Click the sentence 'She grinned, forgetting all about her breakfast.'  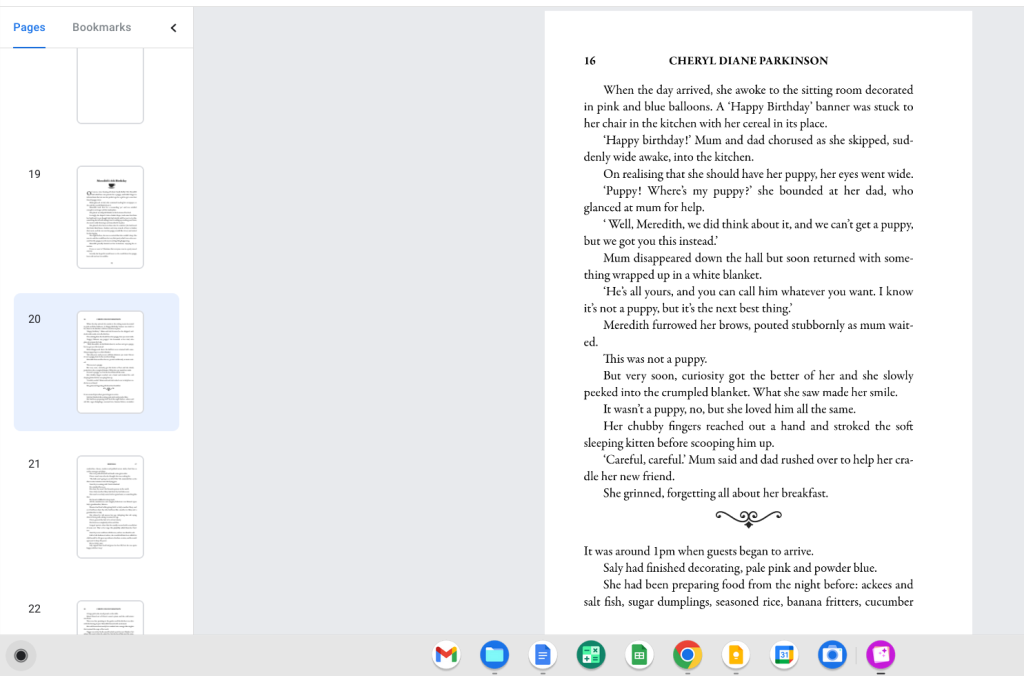click(x=716, y=493)
